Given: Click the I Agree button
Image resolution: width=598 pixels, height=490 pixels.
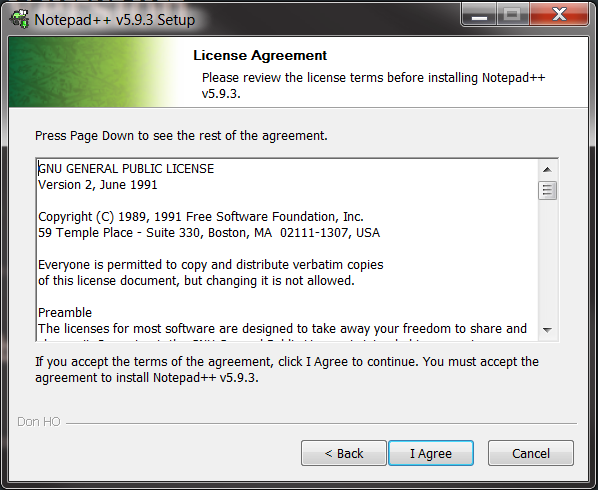Looking at the screenshot, I should pos(431,453).
